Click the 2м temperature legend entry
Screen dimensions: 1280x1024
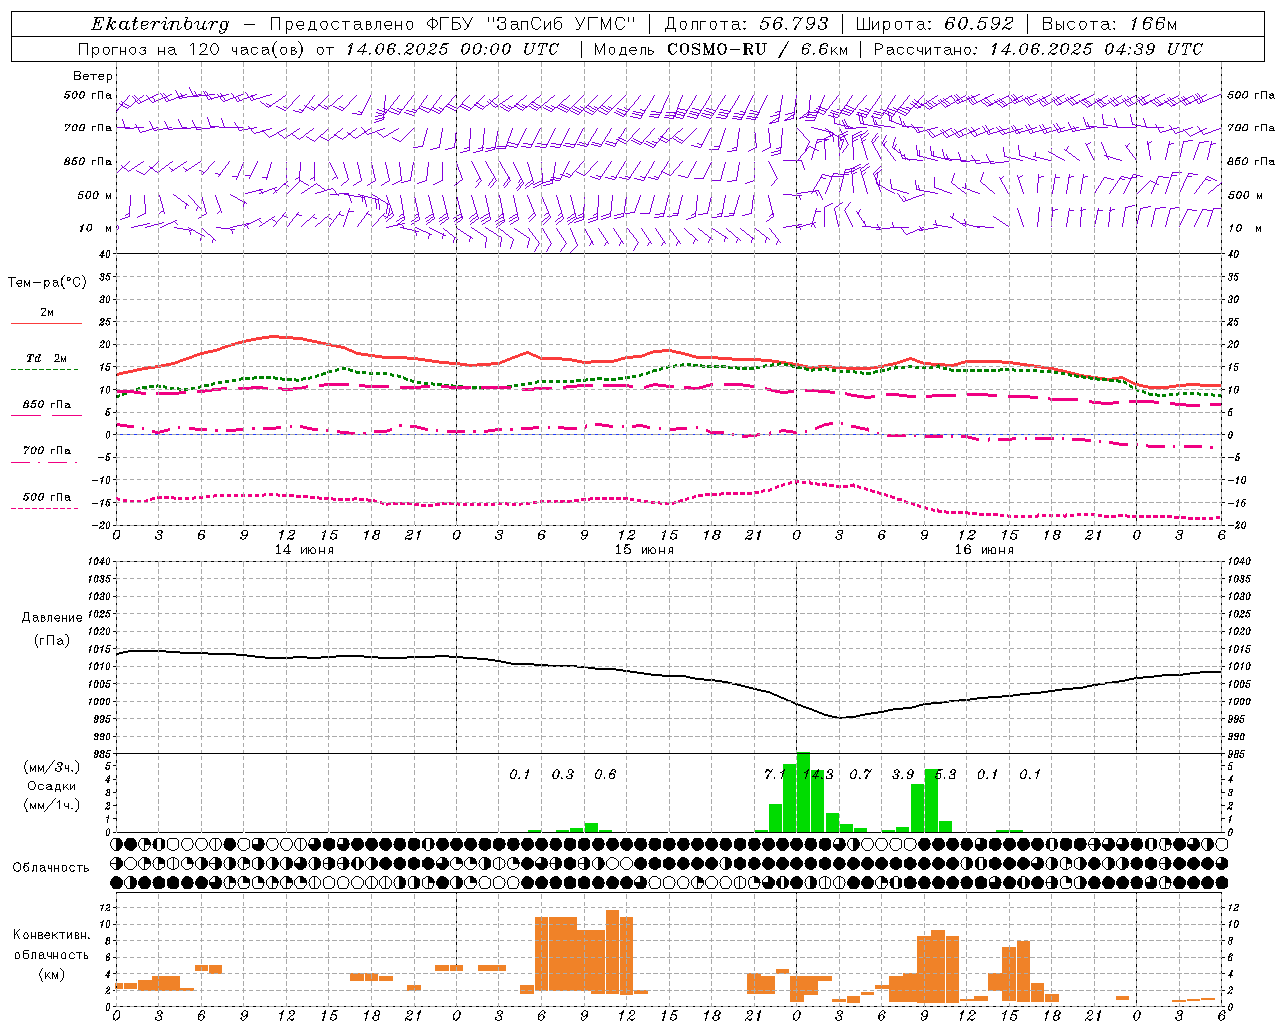coord(47,312)
